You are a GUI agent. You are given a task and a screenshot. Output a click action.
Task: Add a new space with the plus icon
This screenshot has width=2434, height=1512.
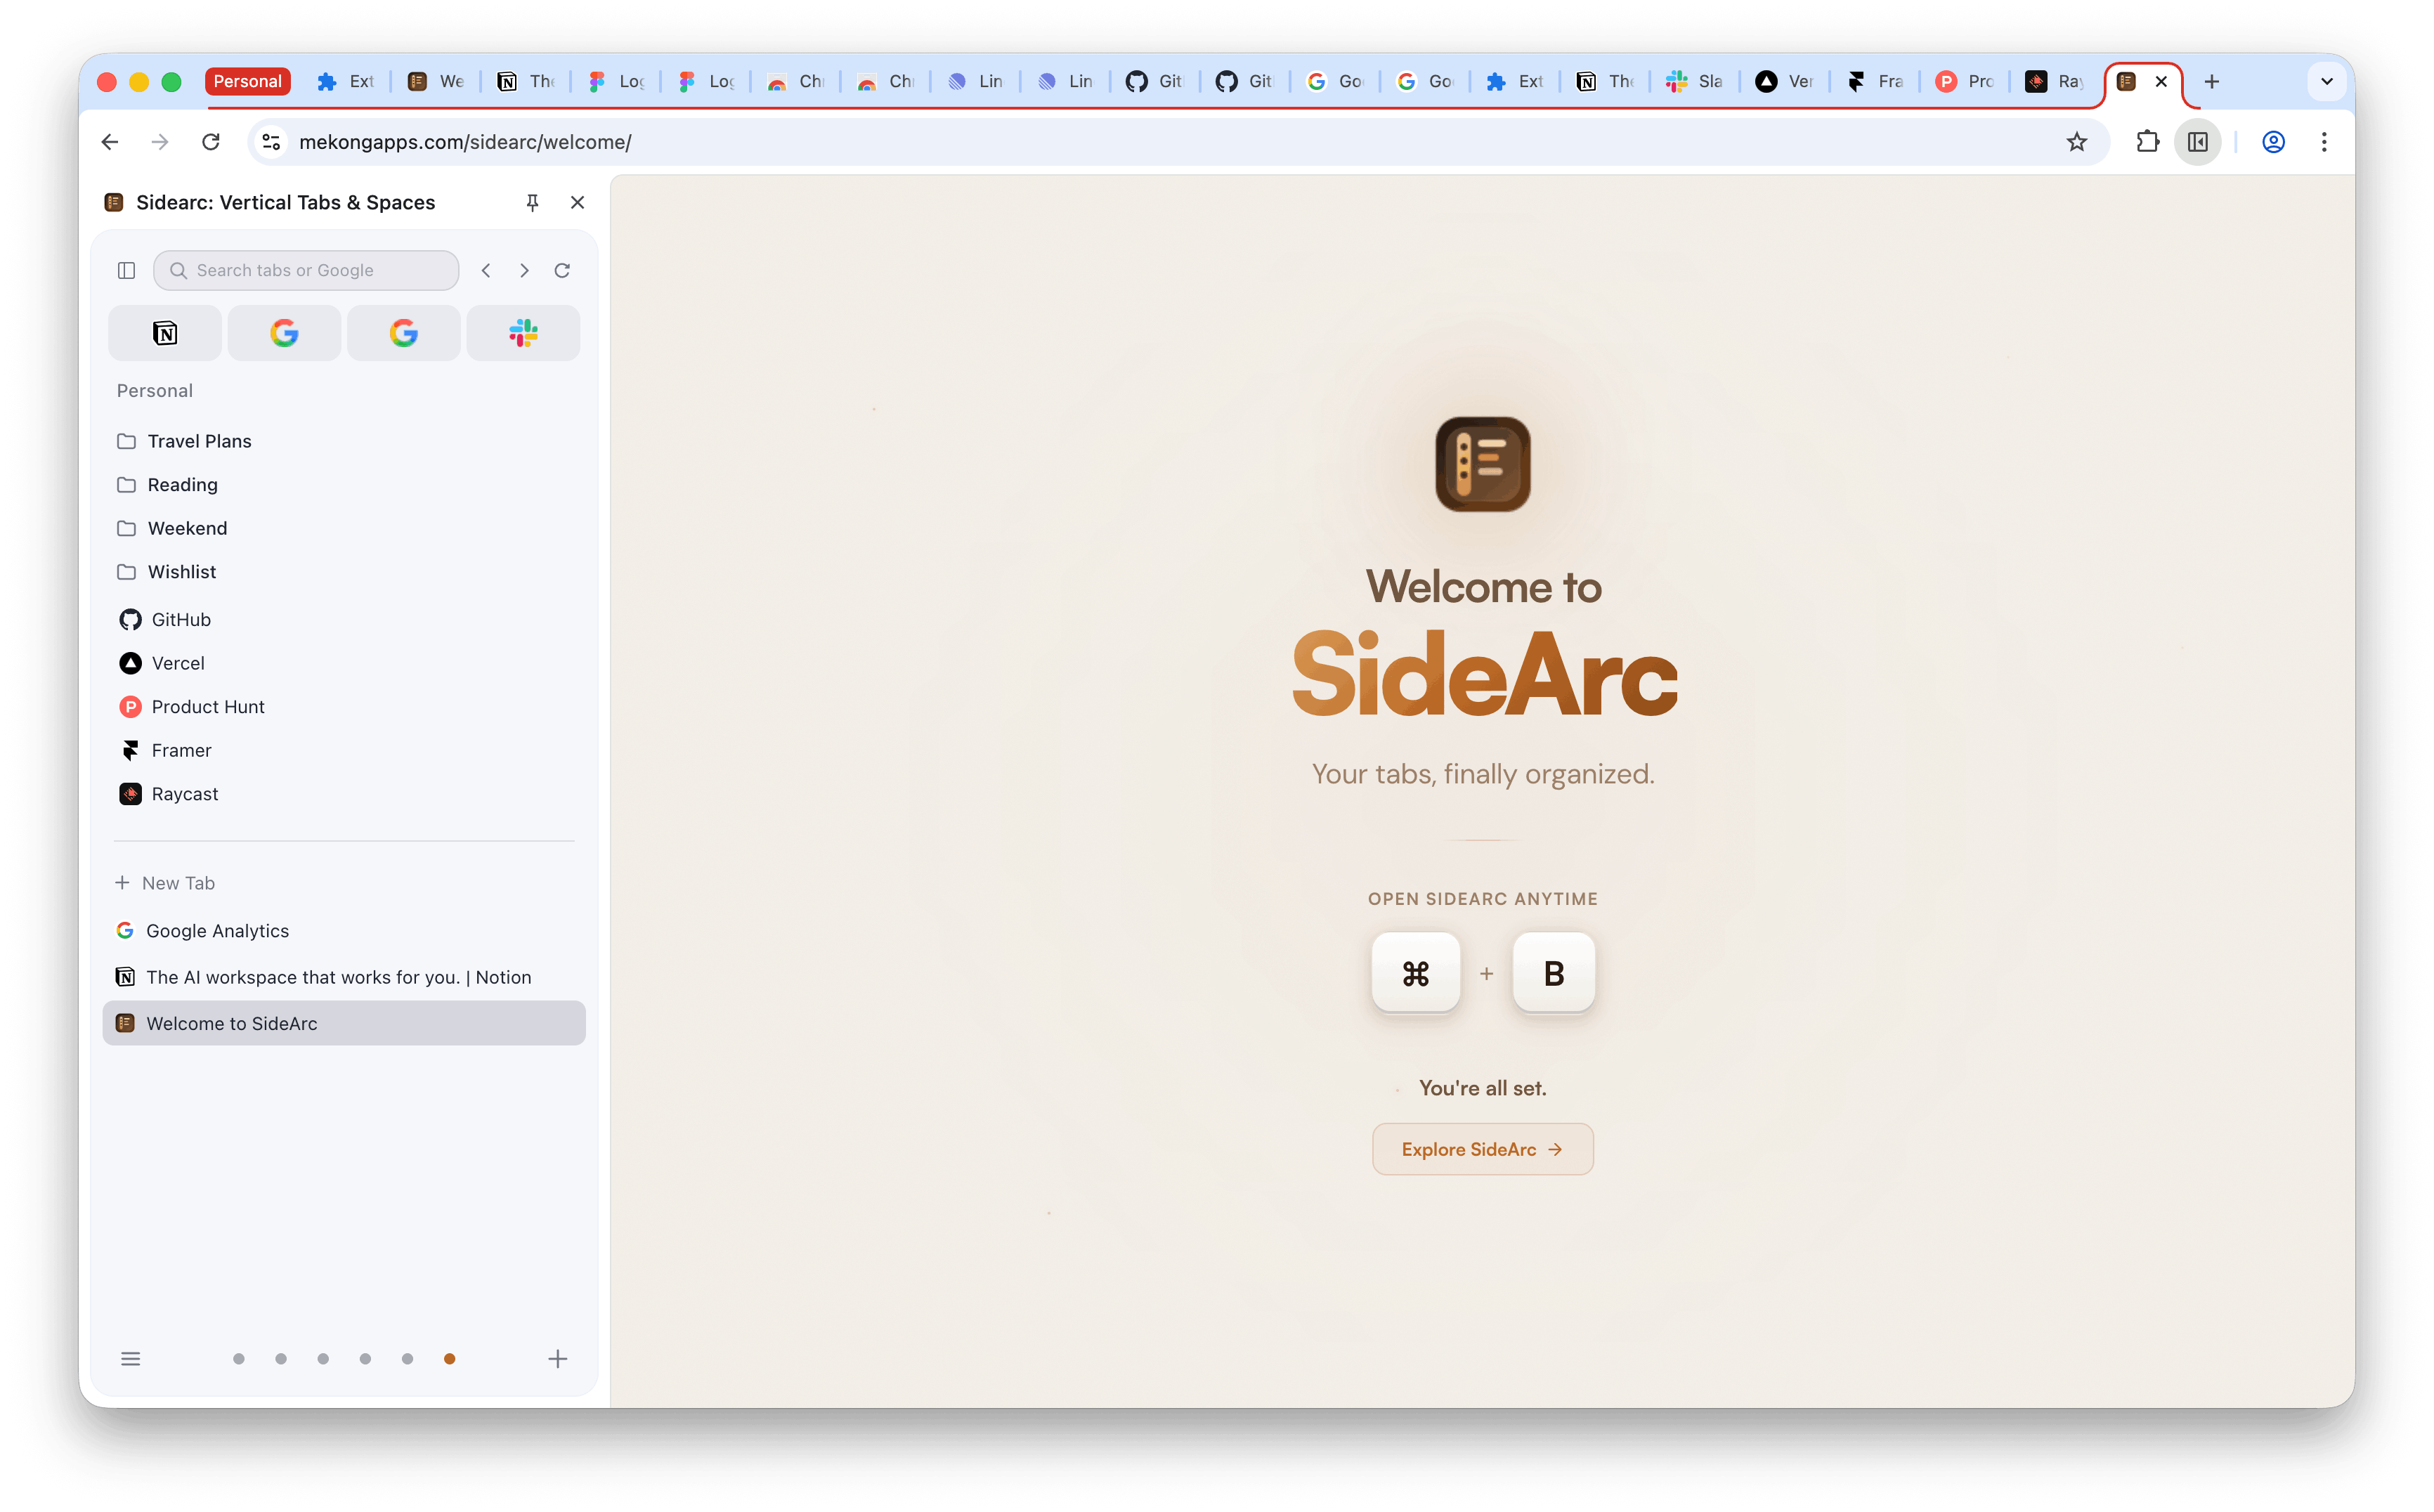(x=558, y=1359)
